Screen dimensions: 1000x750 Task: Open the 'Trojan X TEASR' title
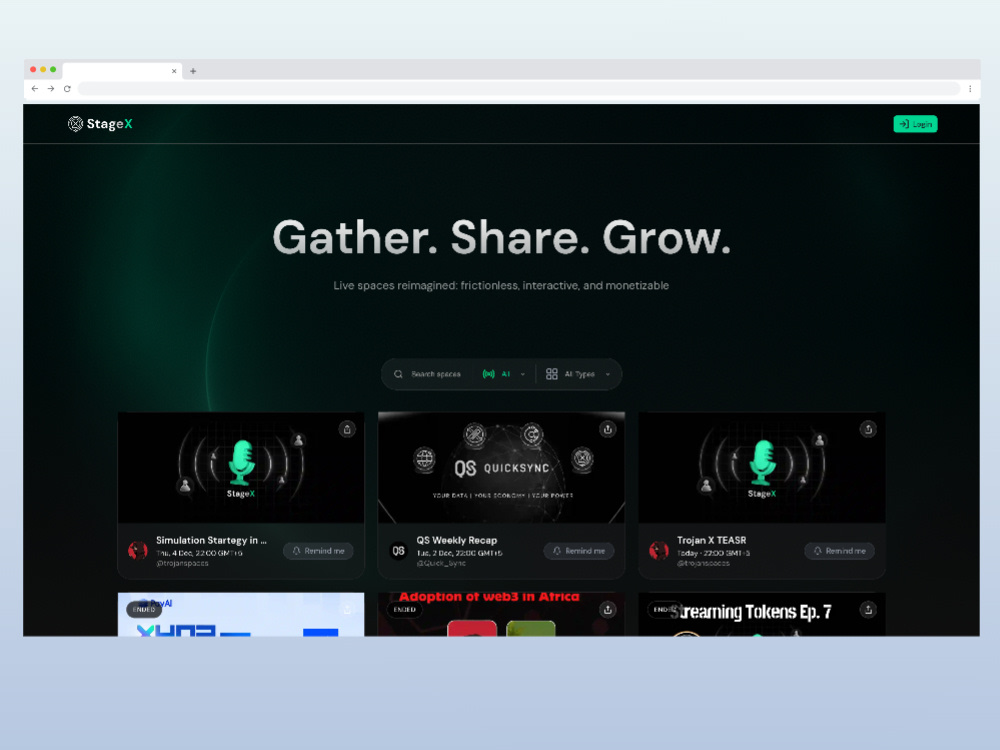pos(712,540)
